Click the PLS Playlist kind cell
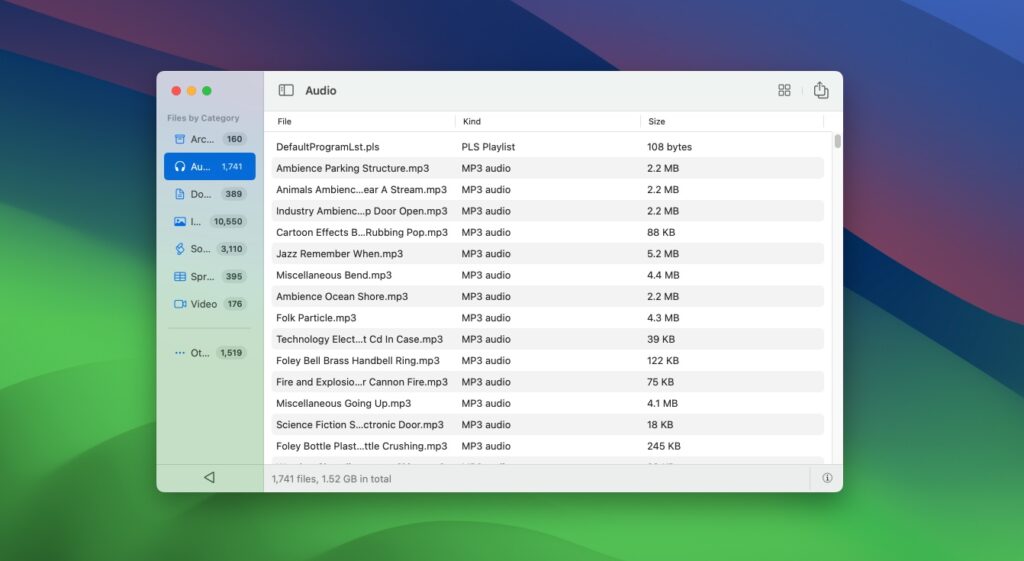The height and width of the screenshot is (561, 1024). coord(488,147)
